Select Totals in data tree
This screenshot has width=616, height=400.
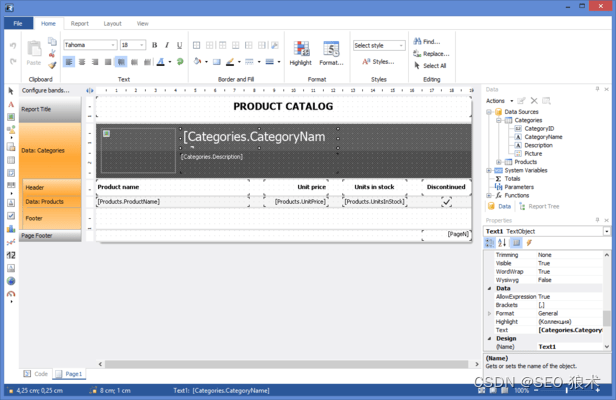tap(512, 179)
